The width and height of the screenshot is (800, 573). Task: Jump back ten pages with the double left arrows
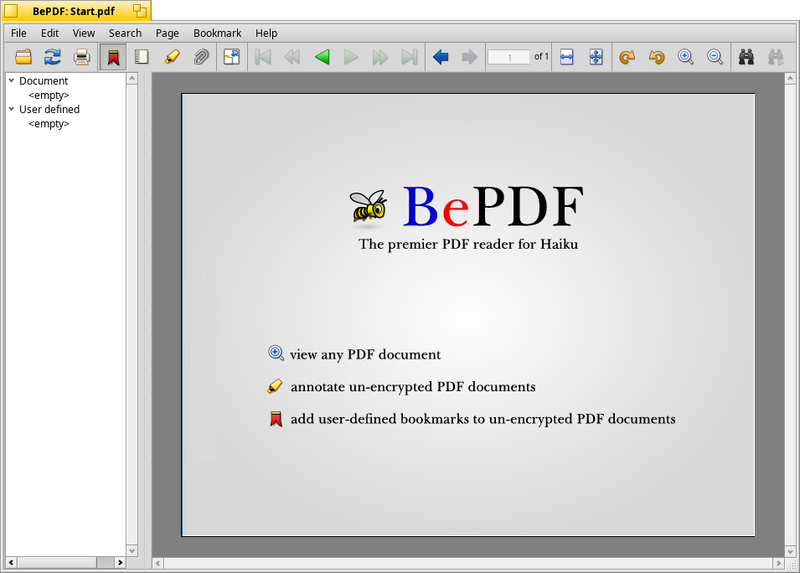click(292, 57)
